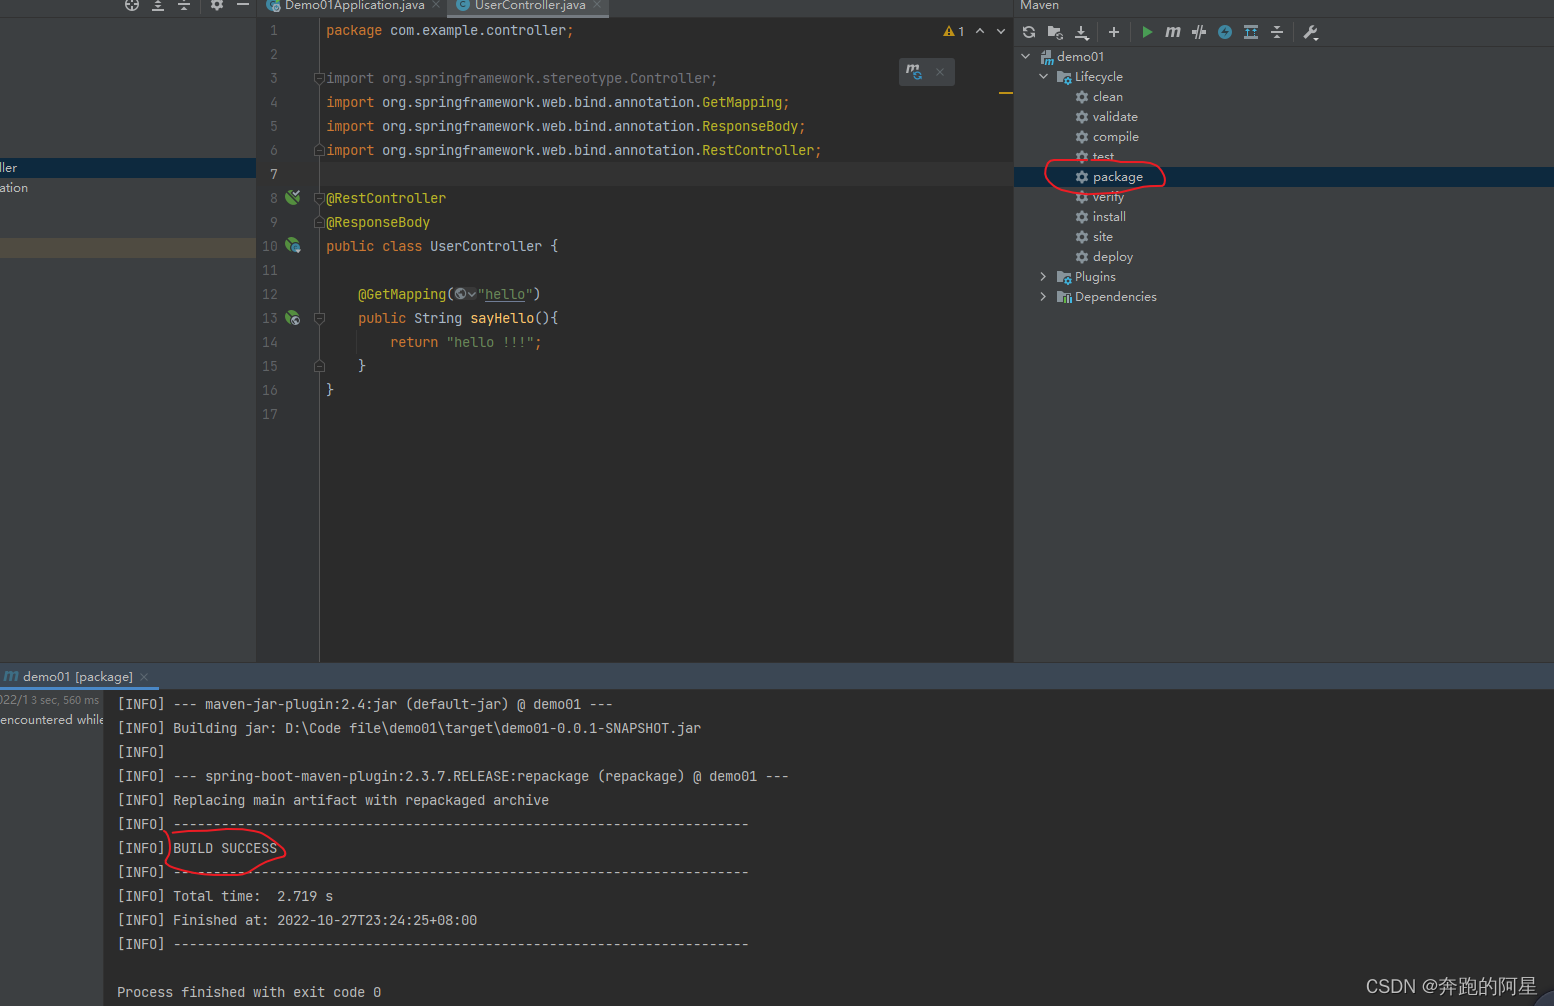Go to next highlighted error arrow
The image size is (1554, 1006).
click(1001, 32)
